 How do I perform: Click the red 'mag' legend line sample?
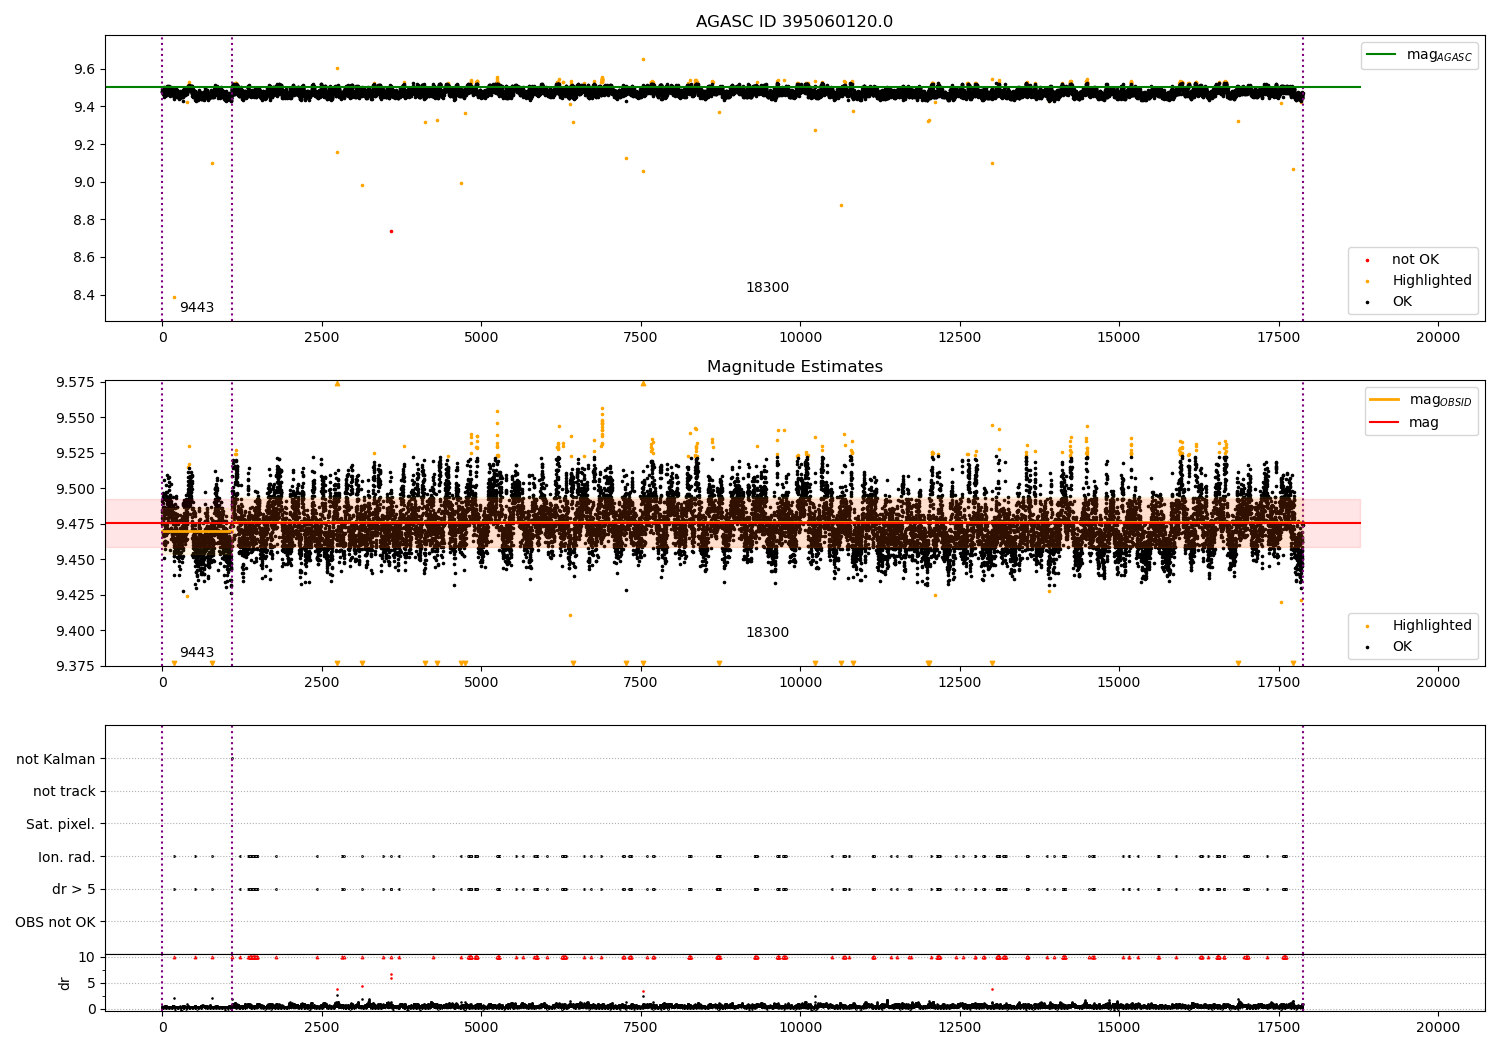(x=1384, y=423)
